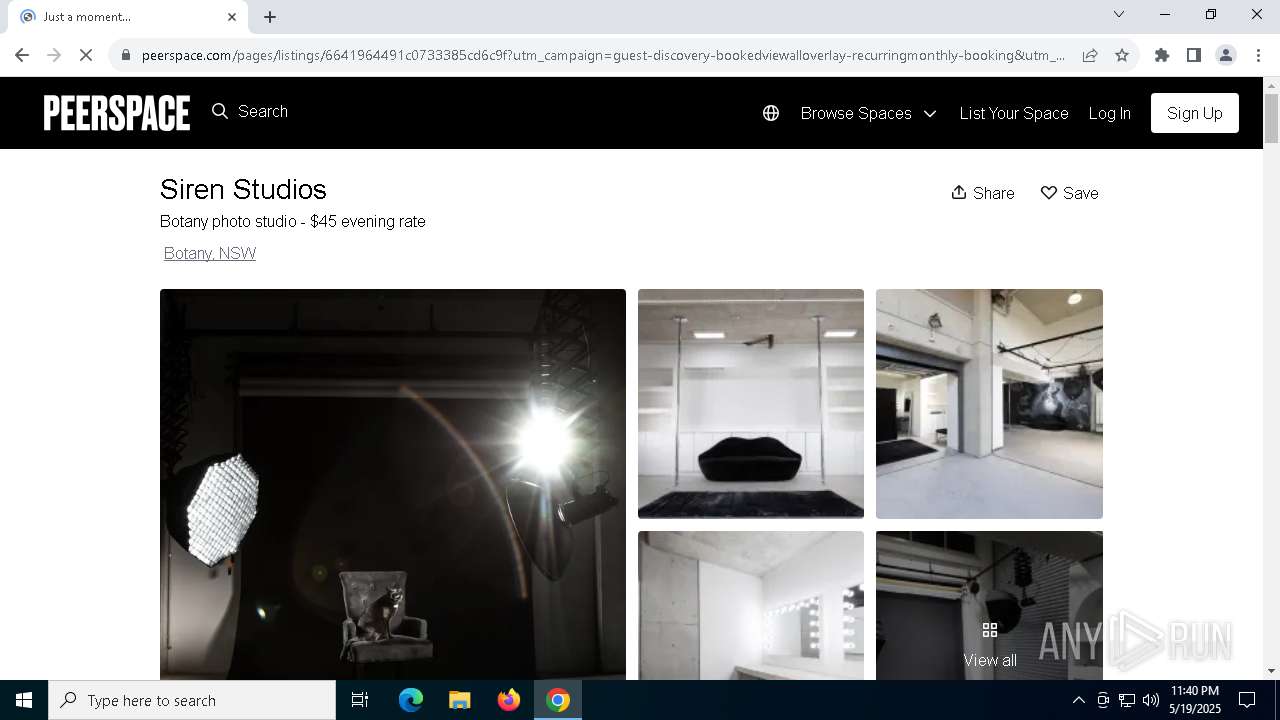The width and height of the screenshot is (1280, 720).
Task: Go forward in the browser
Action: coord(54,55)
